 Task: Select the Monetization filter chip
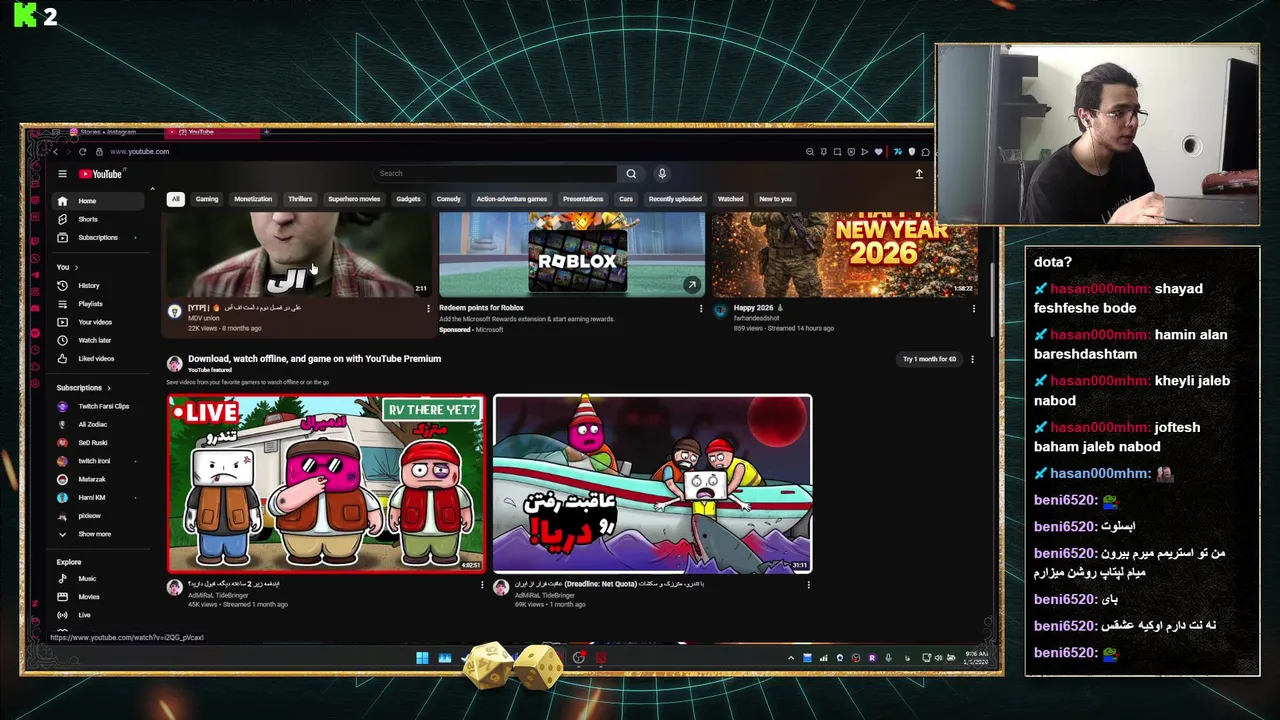pos(253,199)
